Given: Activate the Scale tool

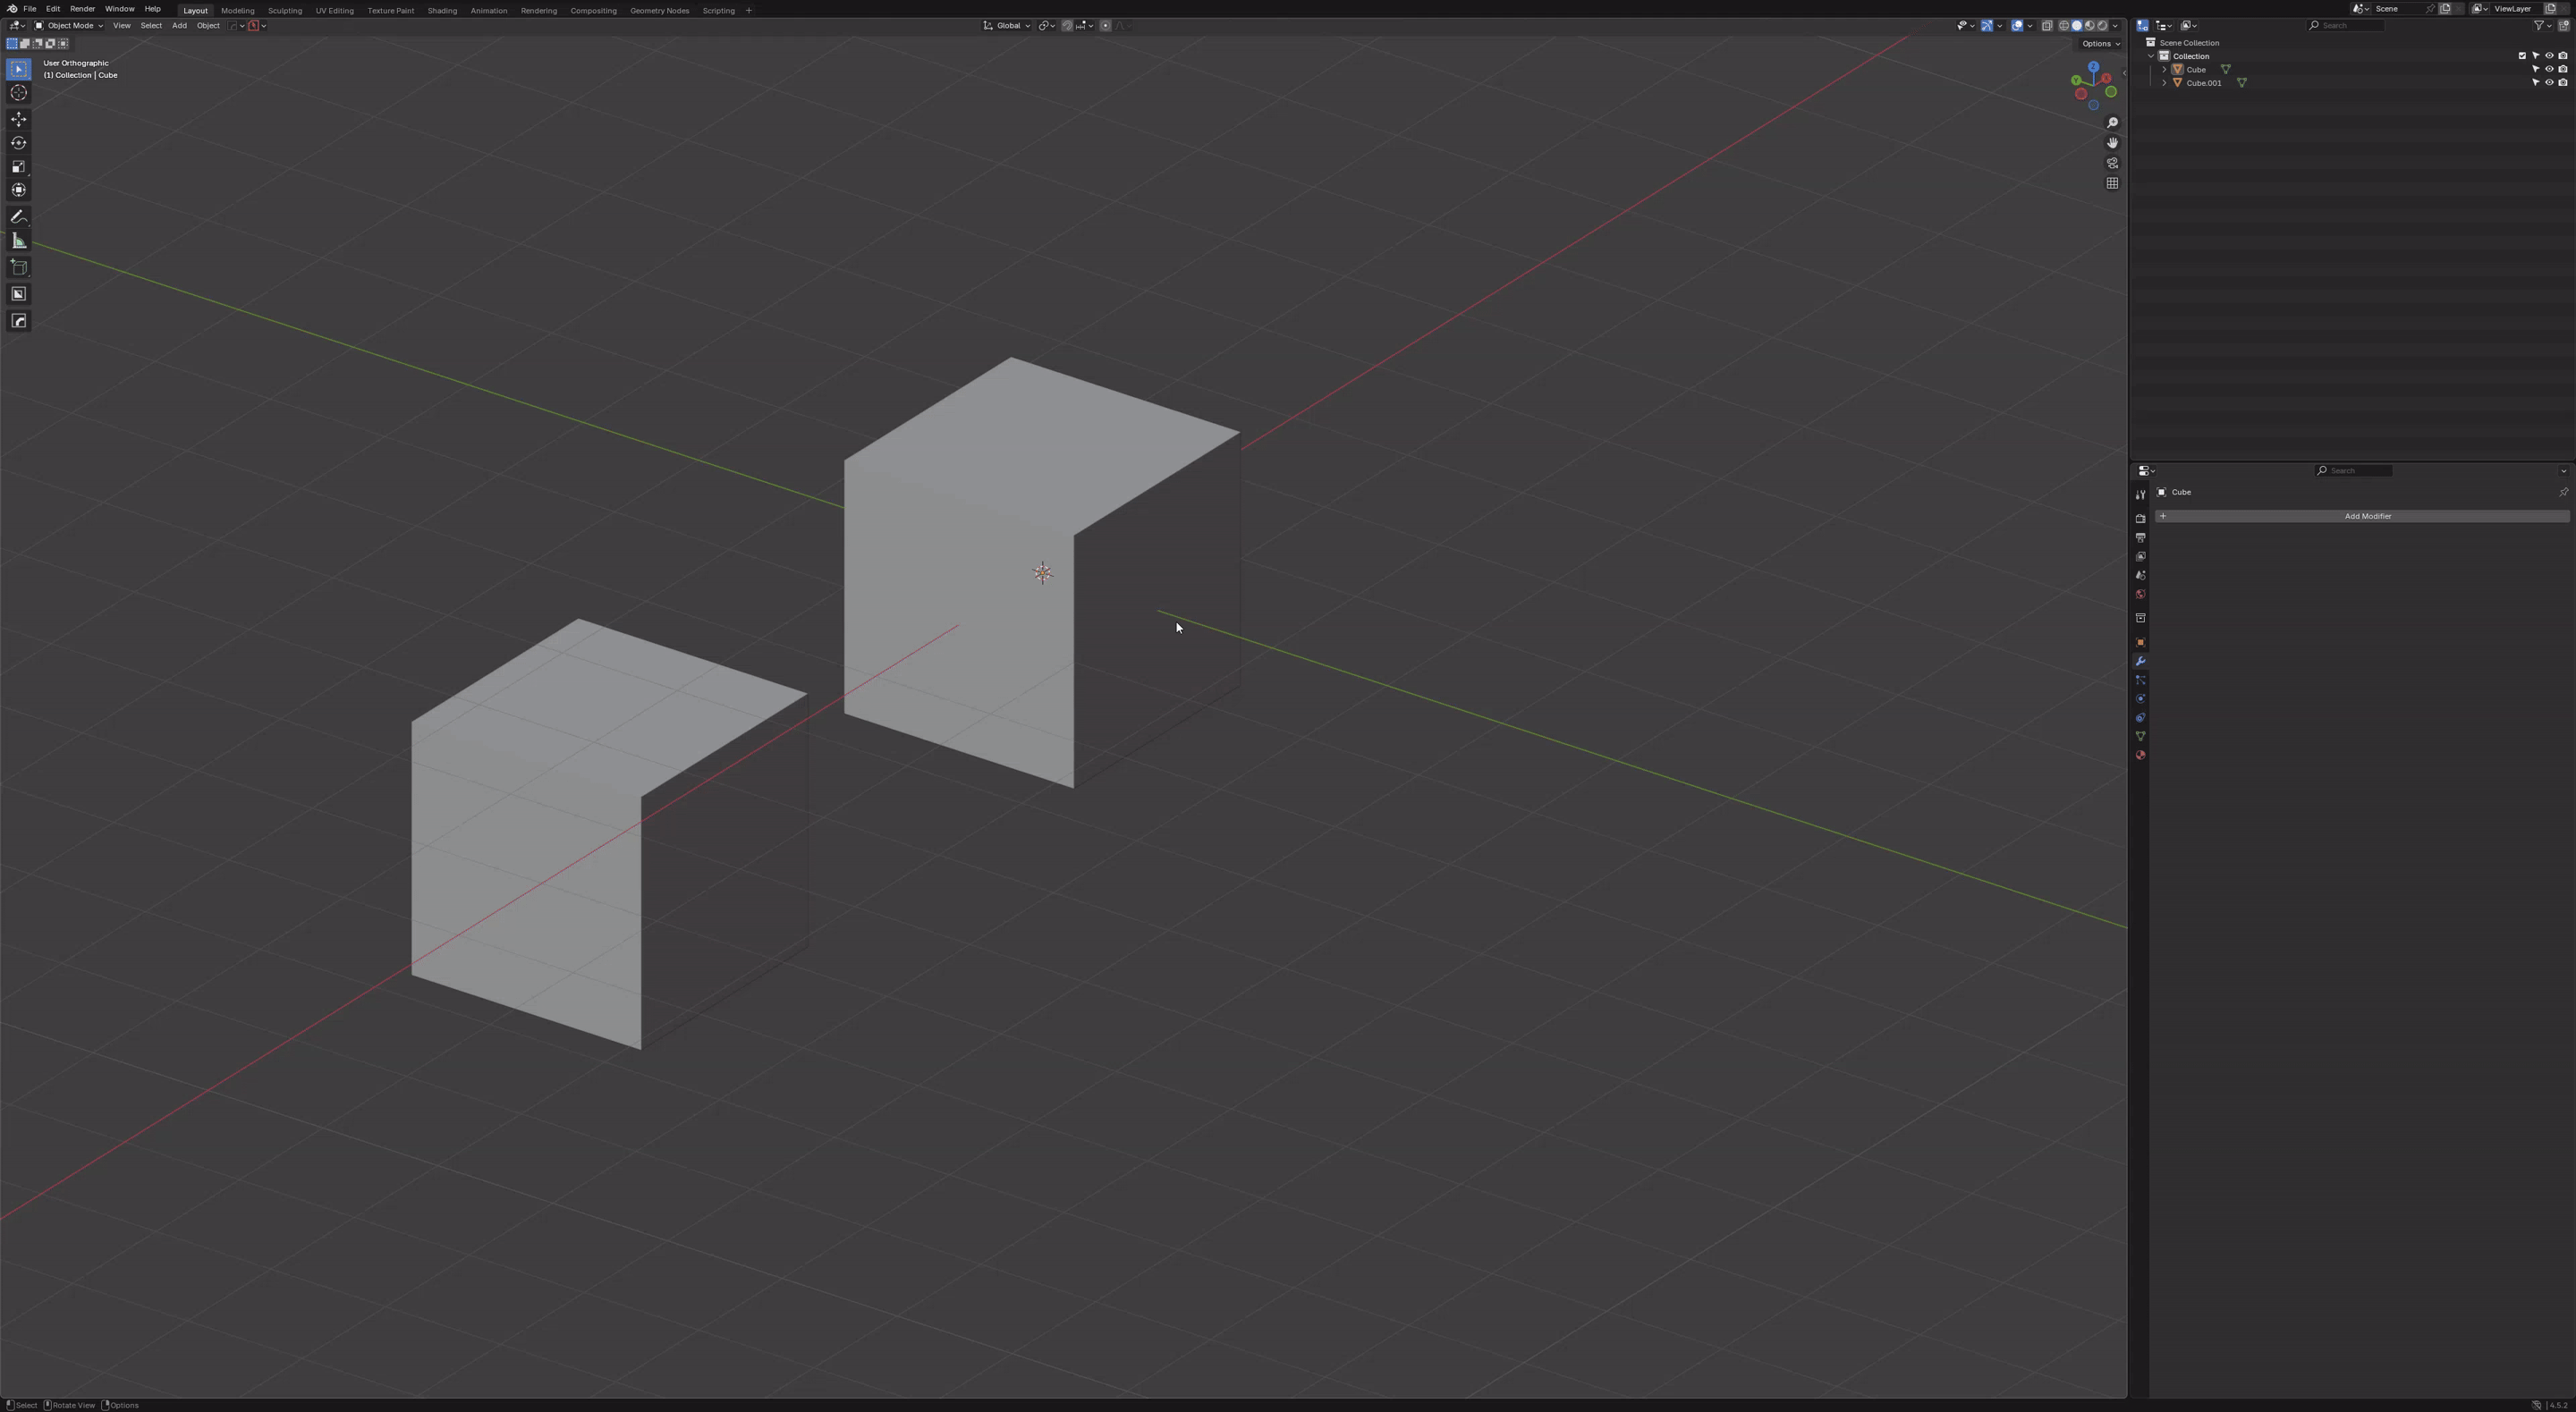Looking at the screenshot, I should pyautogui.click(x=19, y=167).
